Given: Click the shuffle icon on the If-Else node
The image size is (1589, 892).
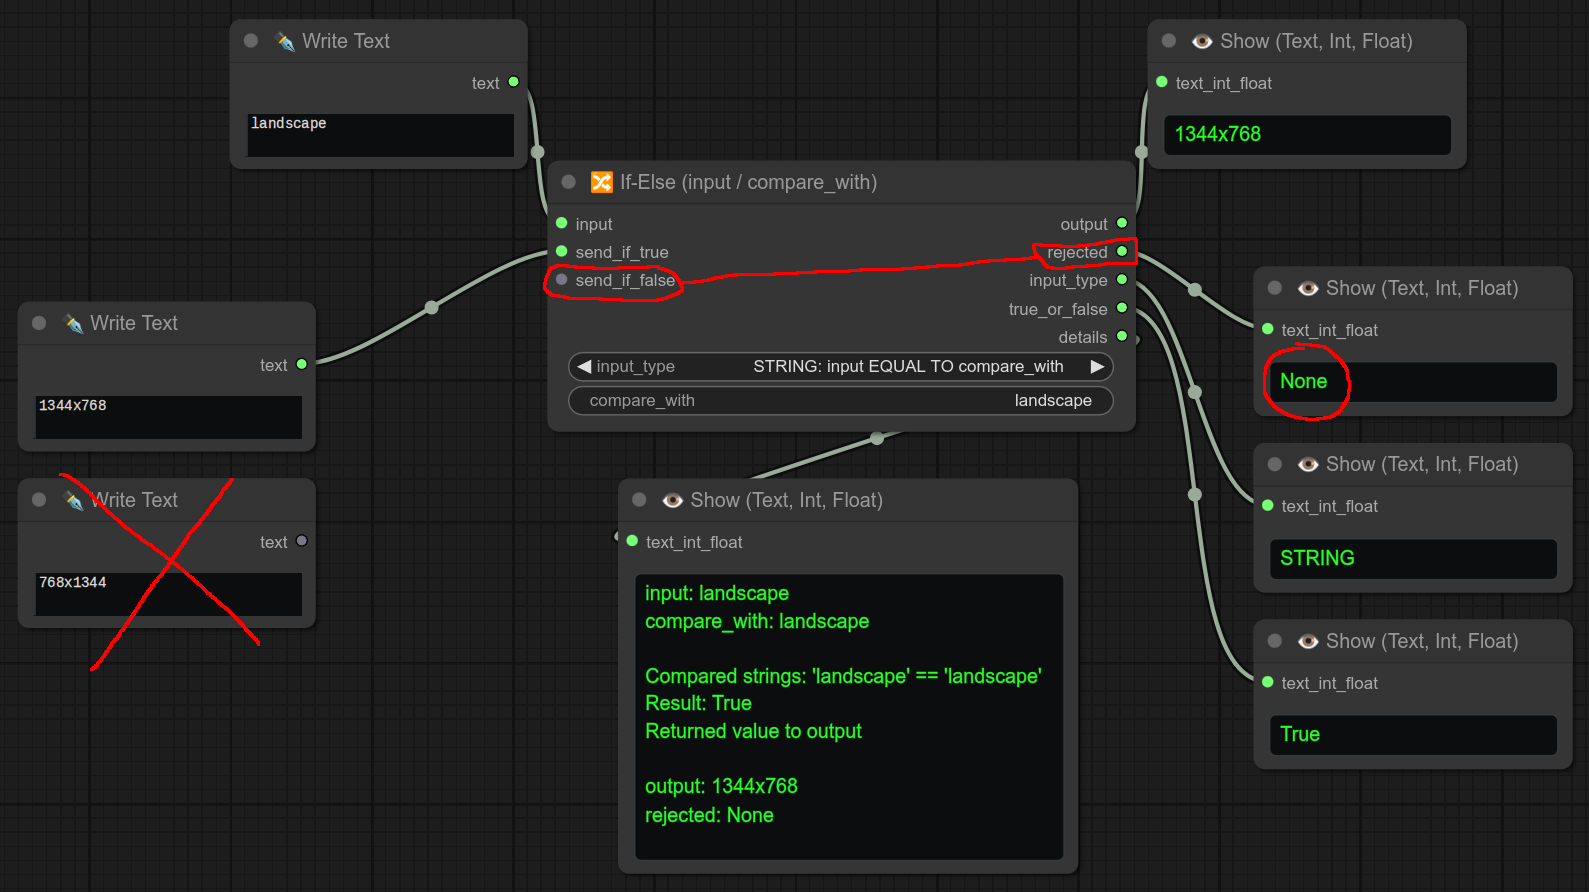Looking at the screenshot, I should (x=601, y=182).
